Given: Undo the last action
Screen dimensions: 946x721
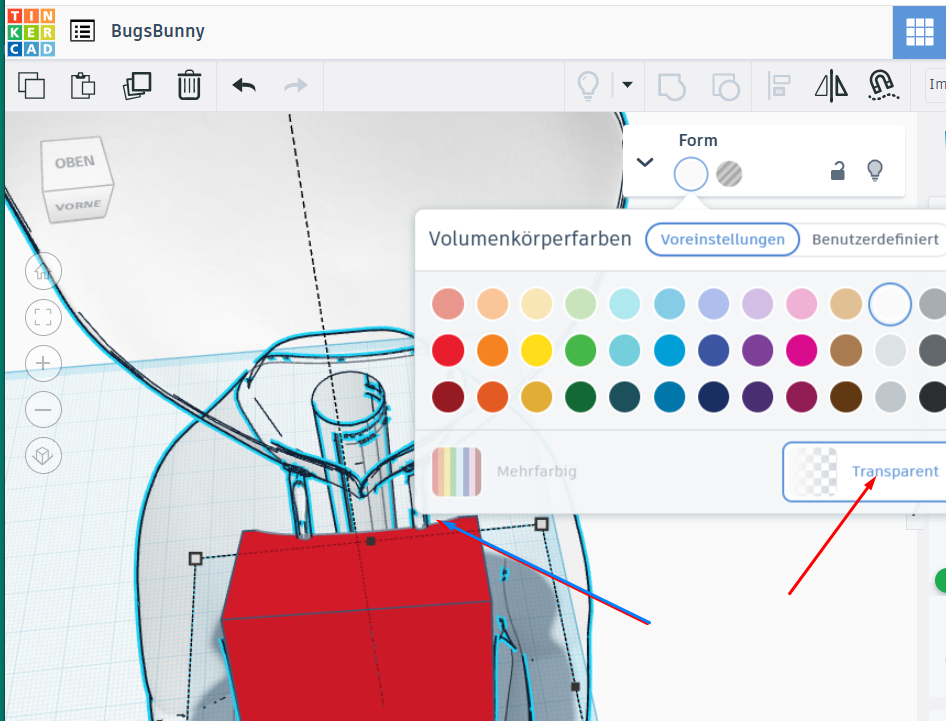Looking at the screenshot, I should 244,86.
